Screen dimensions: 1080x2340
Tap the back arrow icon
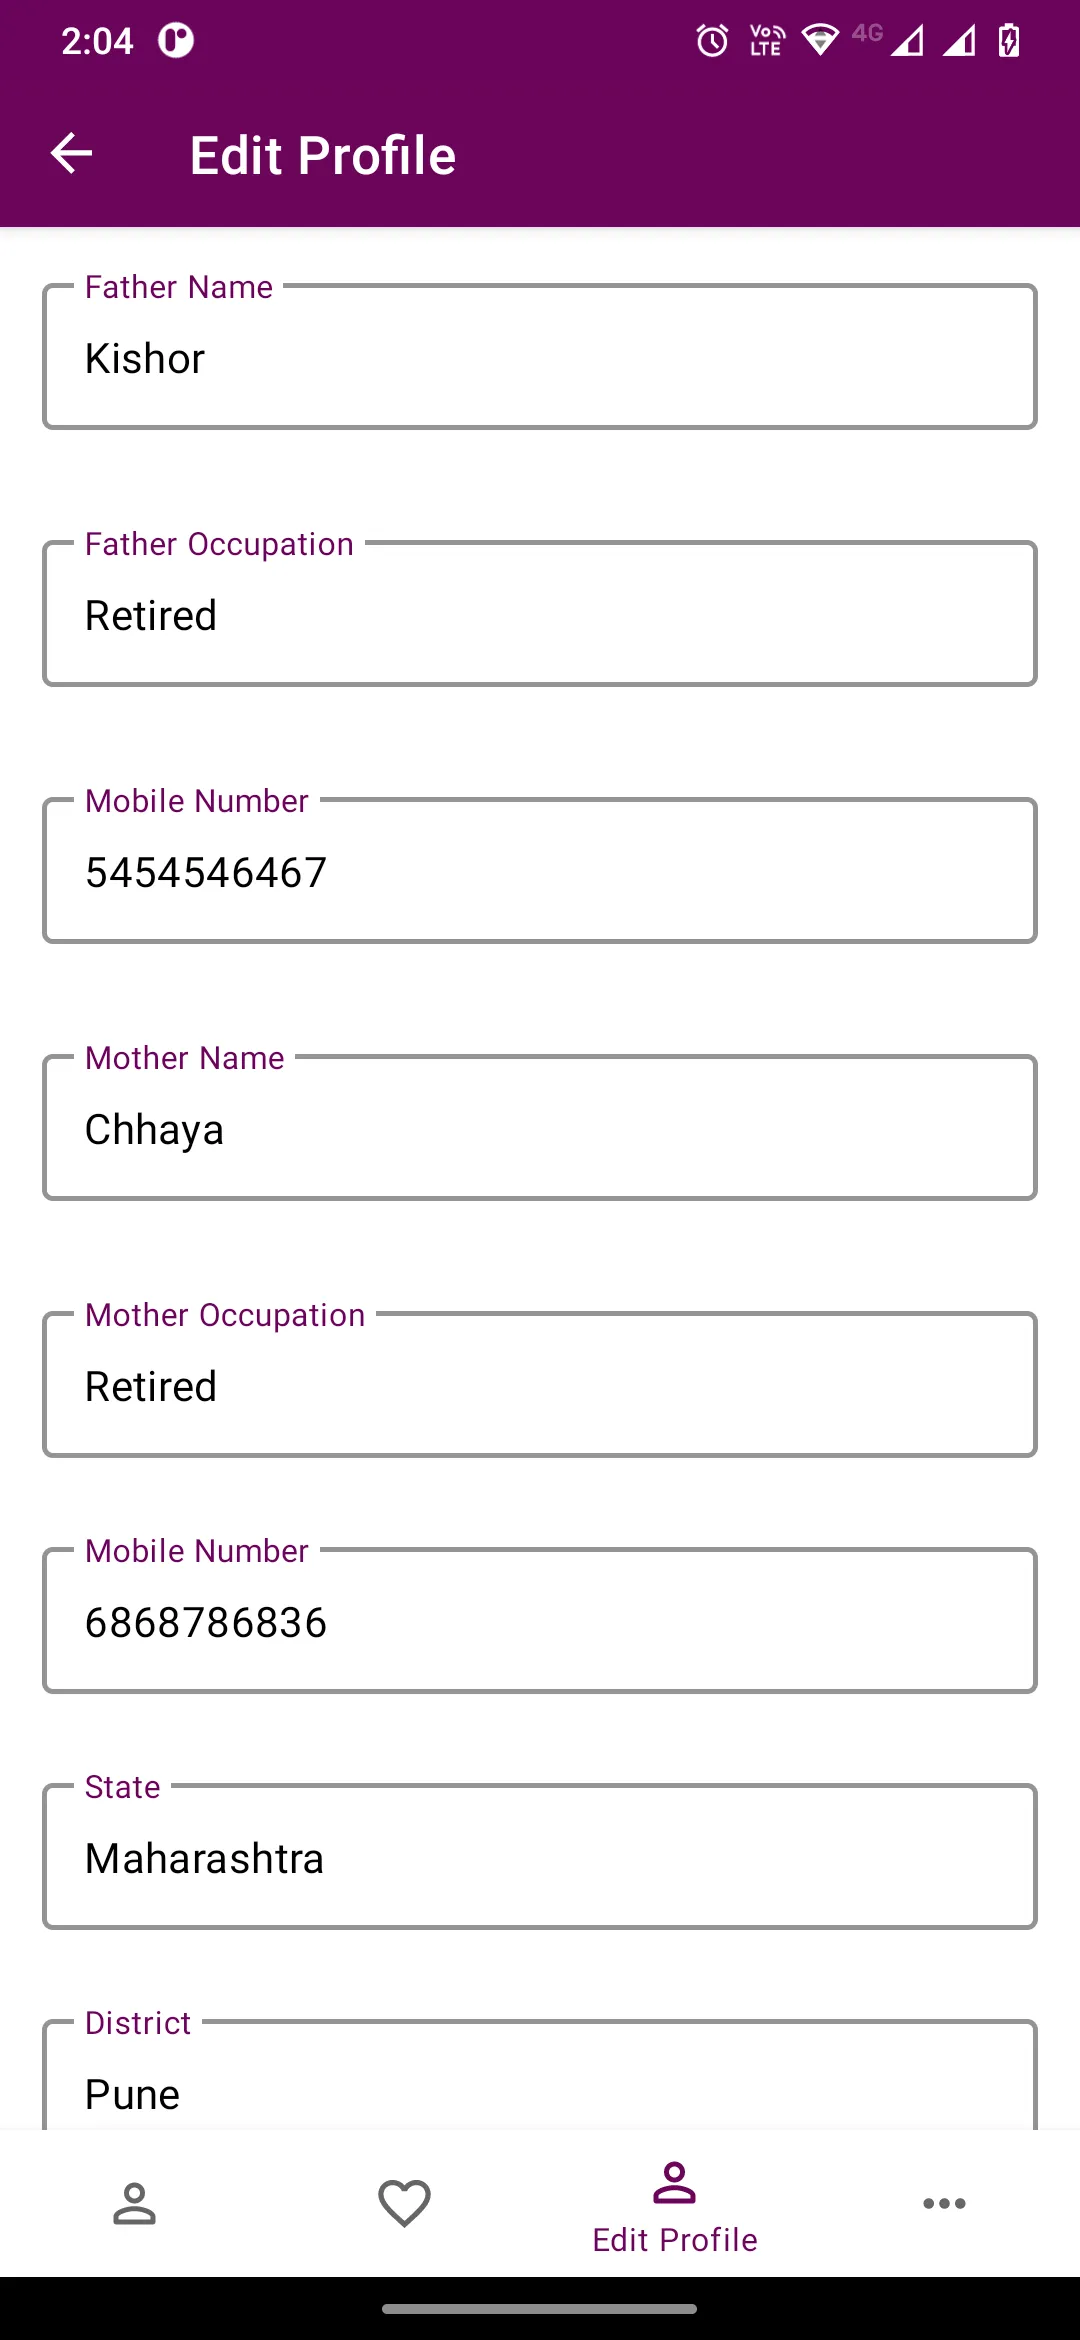71,153
